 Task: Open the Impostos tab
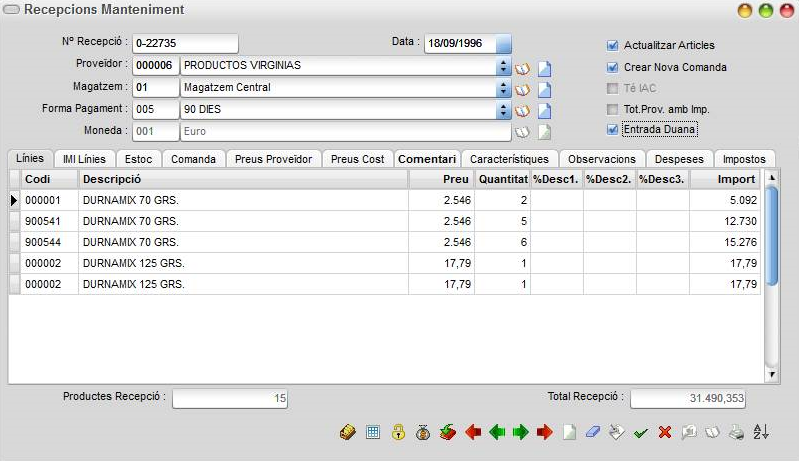coord(744,159)
